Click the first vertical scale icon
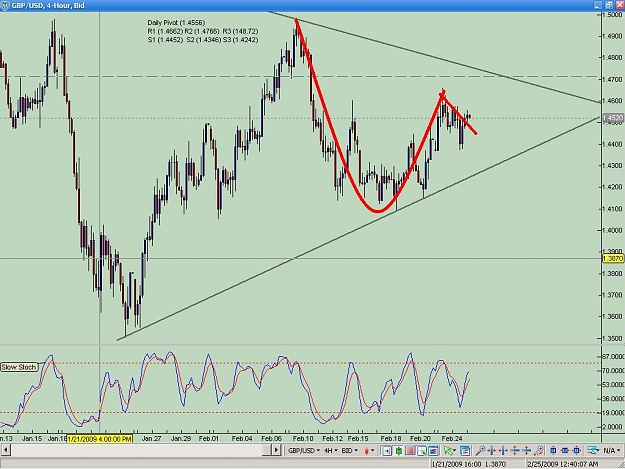The height and width of the screenshot is (469, 625). point(515,451)
